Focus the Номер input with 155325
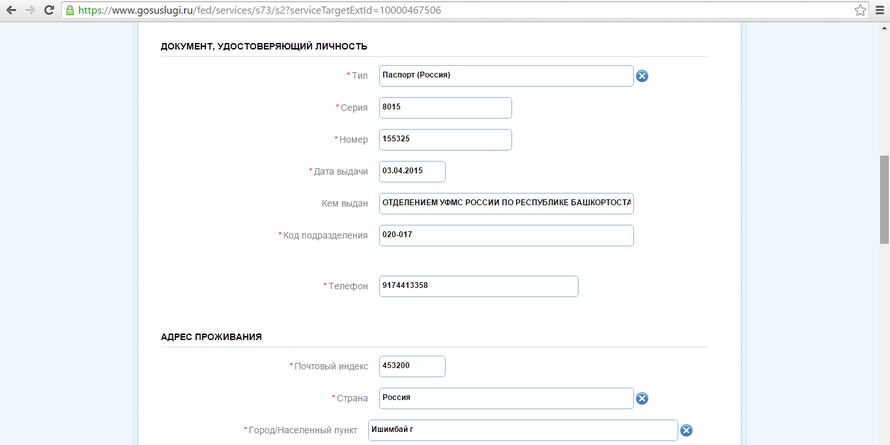The width and height of the screenshot is (890, 445). (445, 140)
